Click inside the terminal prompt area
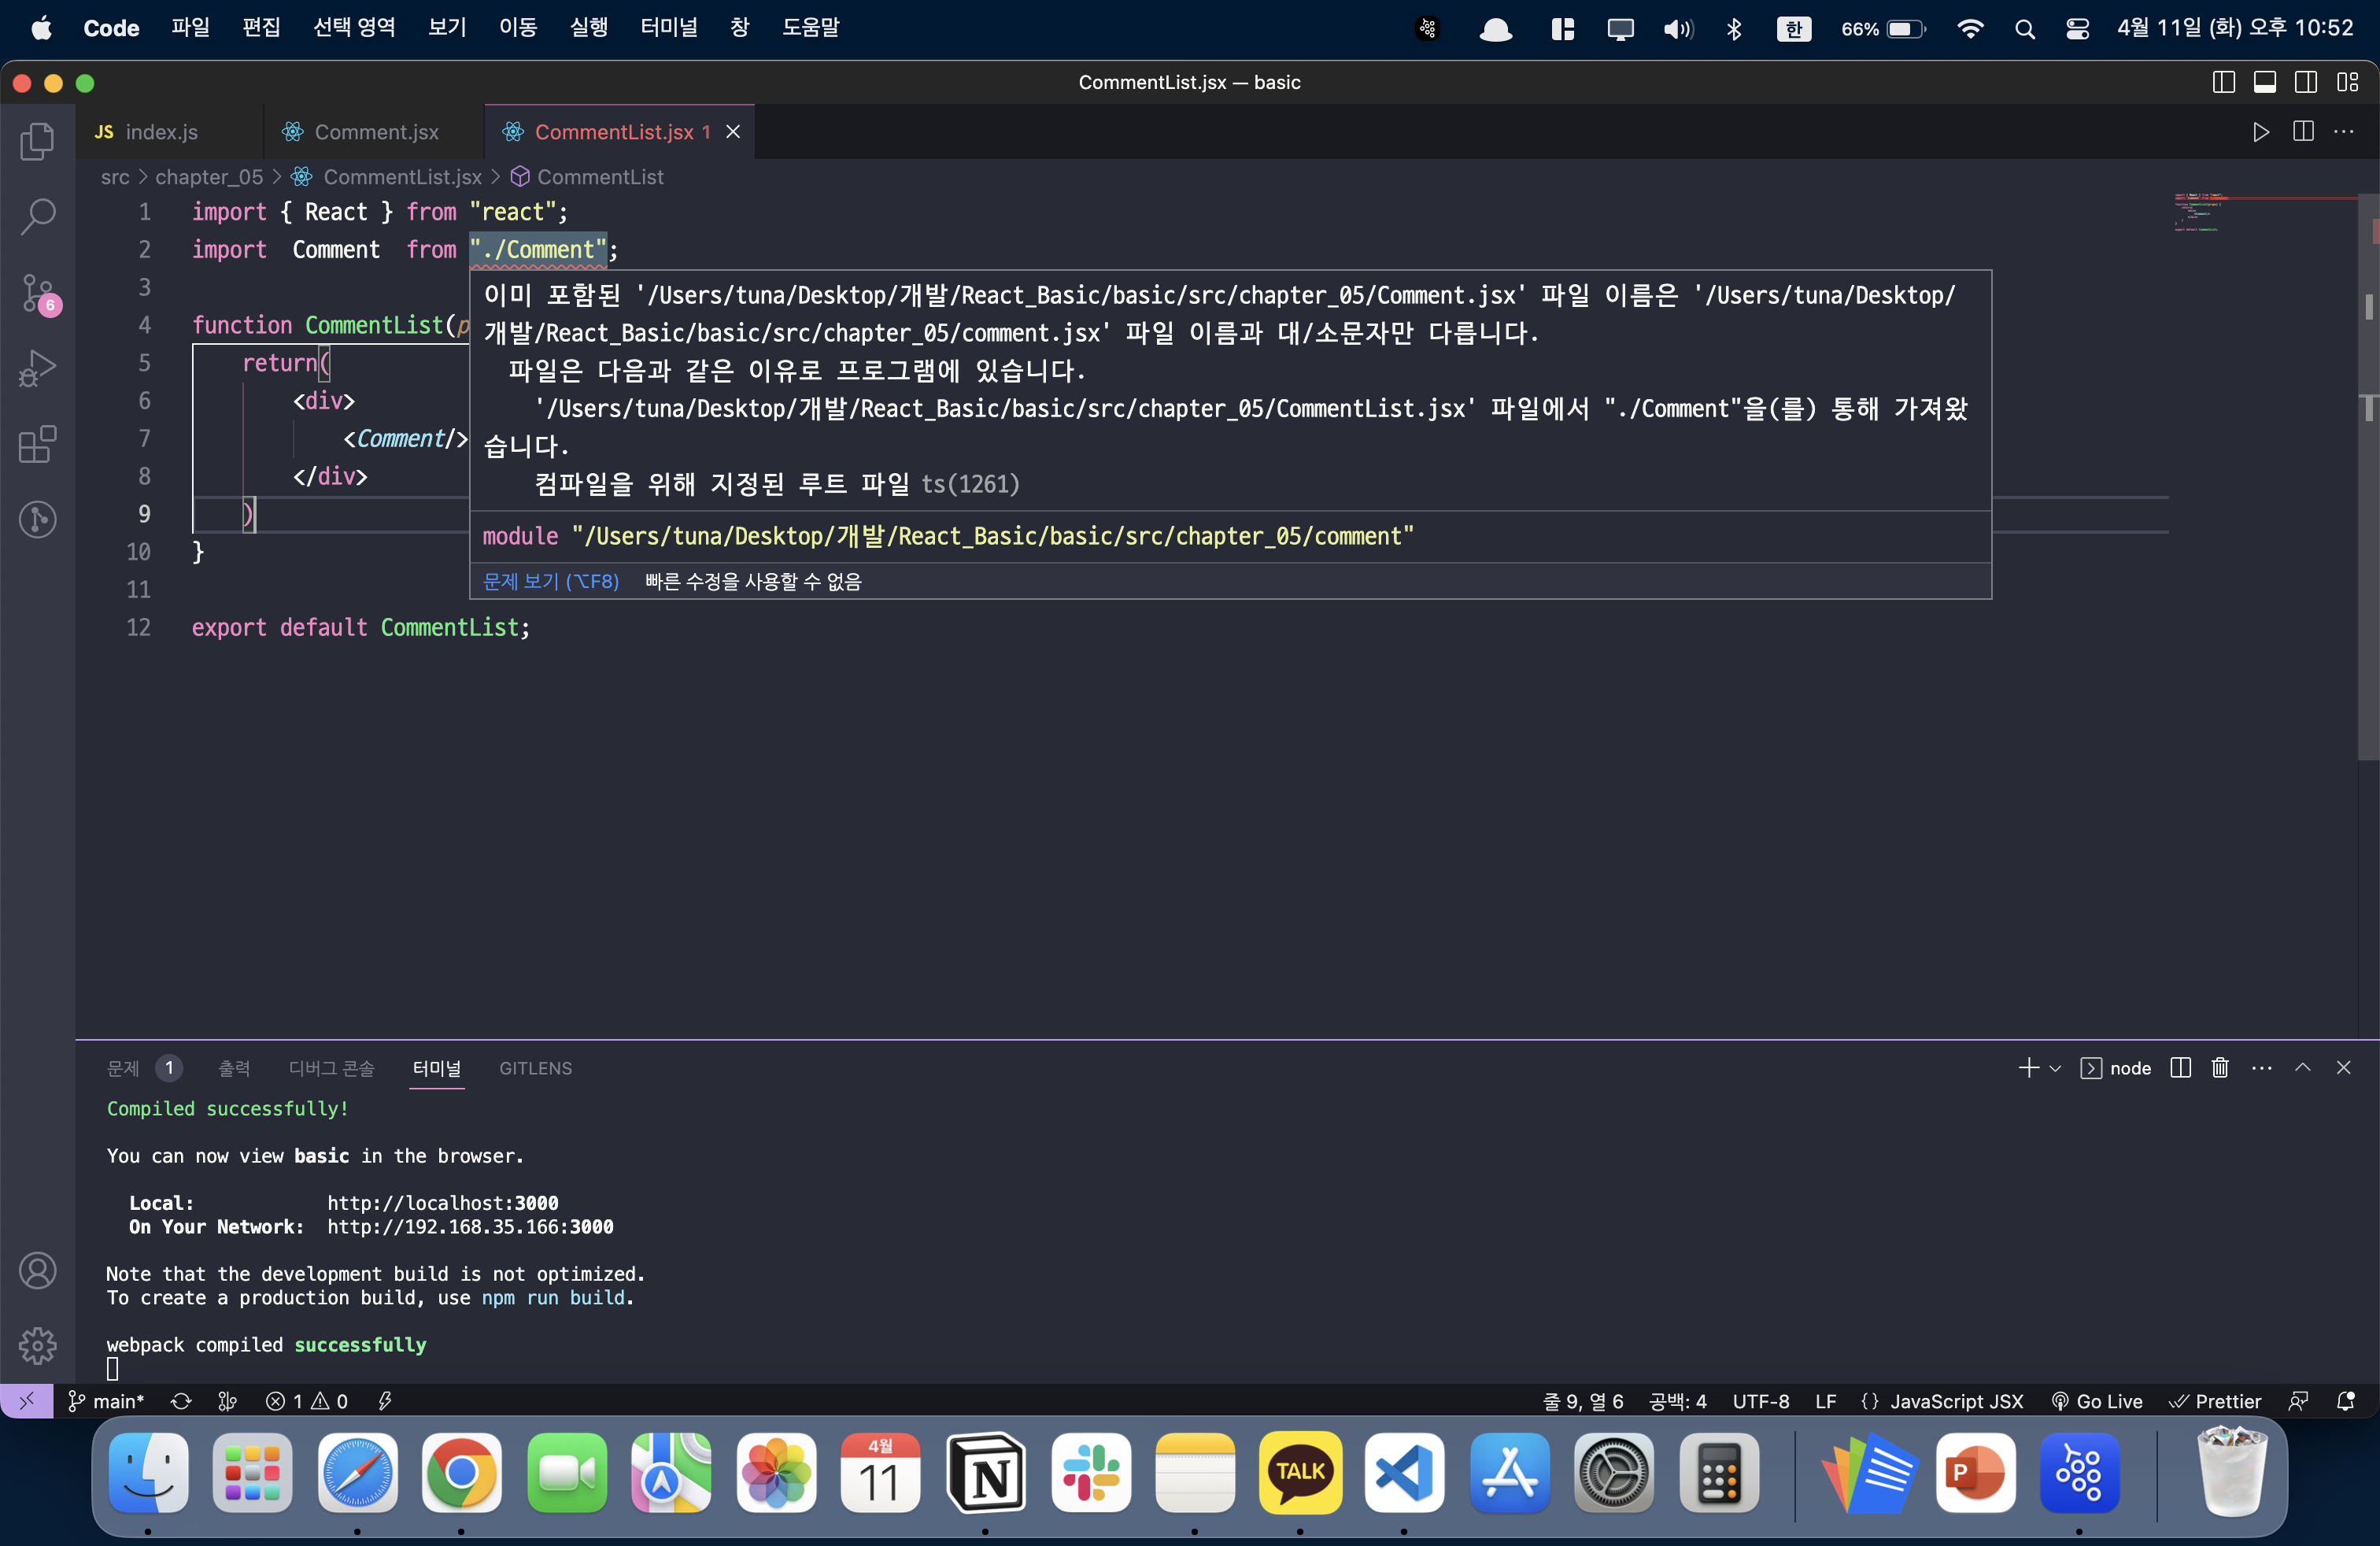This screenshot has width=2380, height=1546. (x=113, y=1368)
